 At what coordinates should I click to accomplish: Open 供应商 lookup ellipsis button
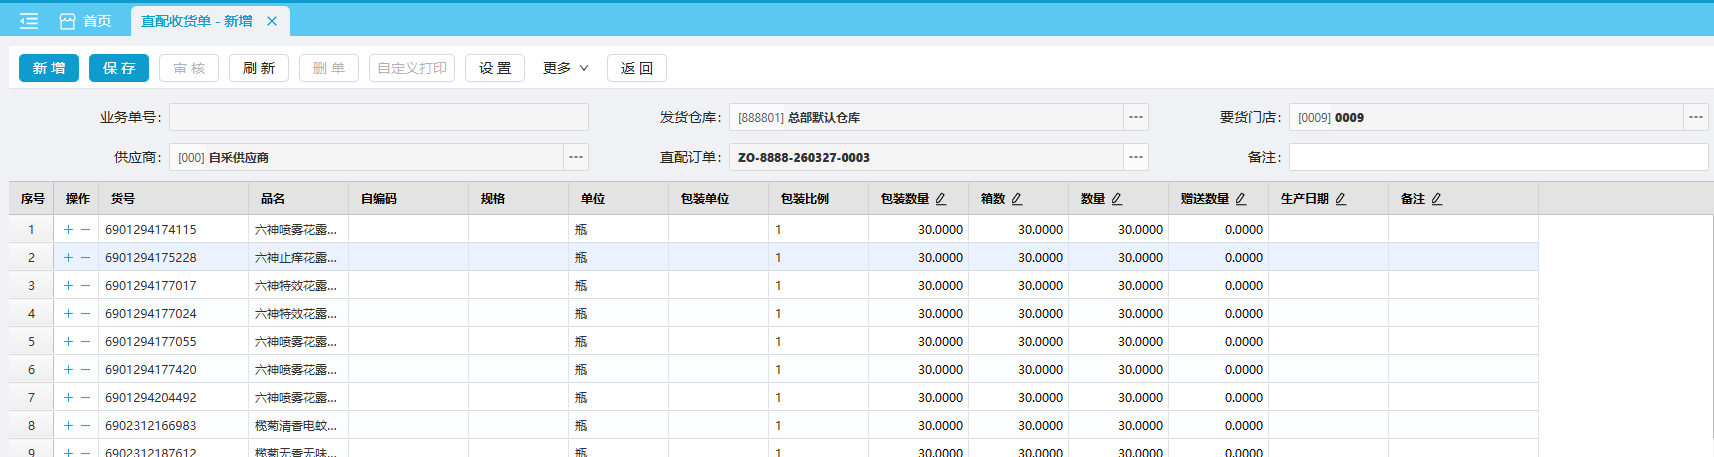(576, 157)
